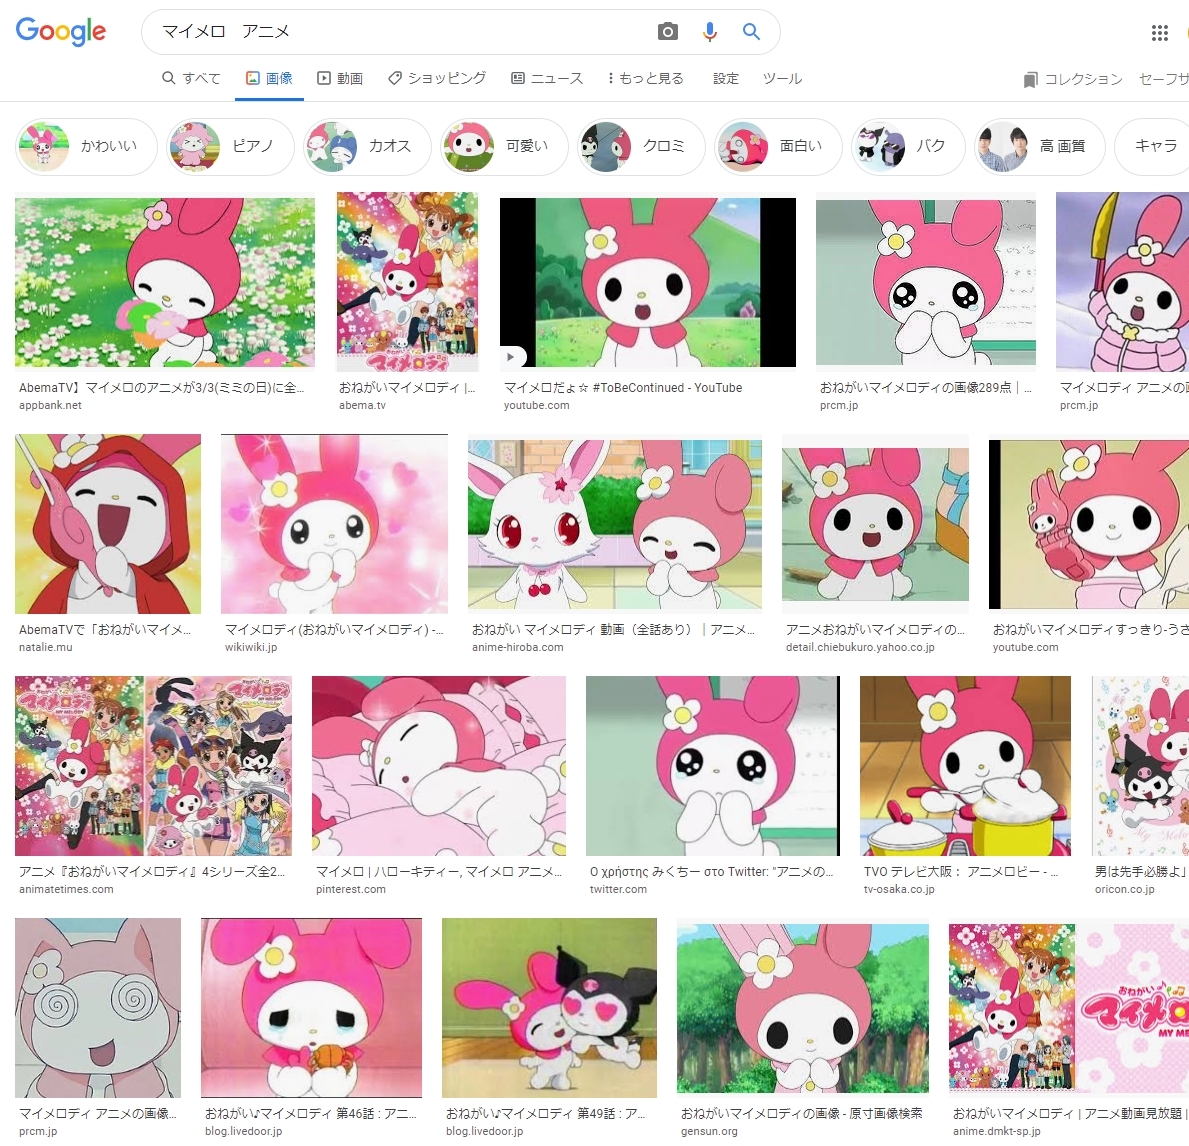
Task: Open the appbank.net flower field image
Action: coord(165,282)
